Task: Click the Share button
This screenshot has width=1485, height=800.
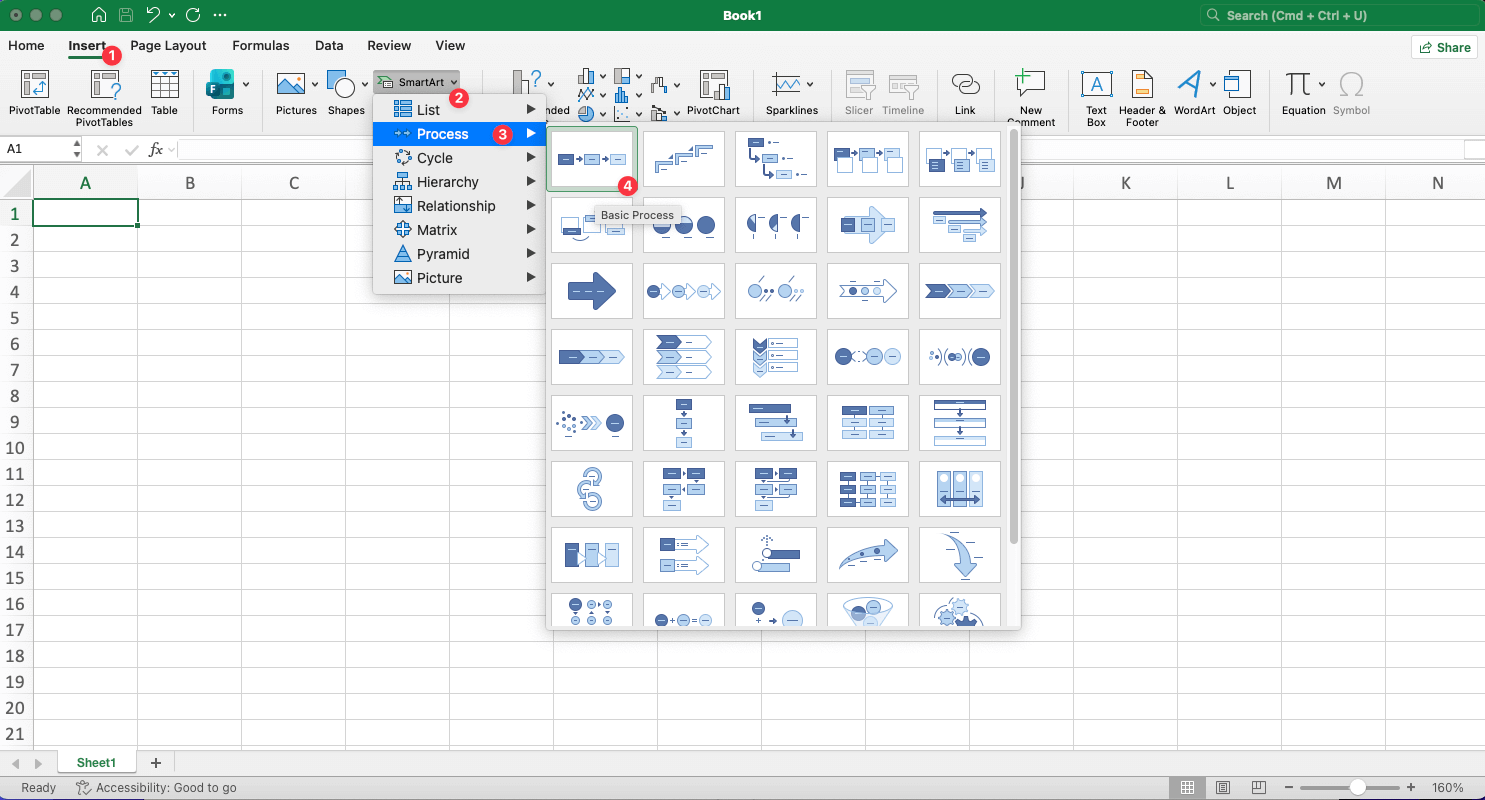Action: pyautogui.click(x=1444, y=47)
